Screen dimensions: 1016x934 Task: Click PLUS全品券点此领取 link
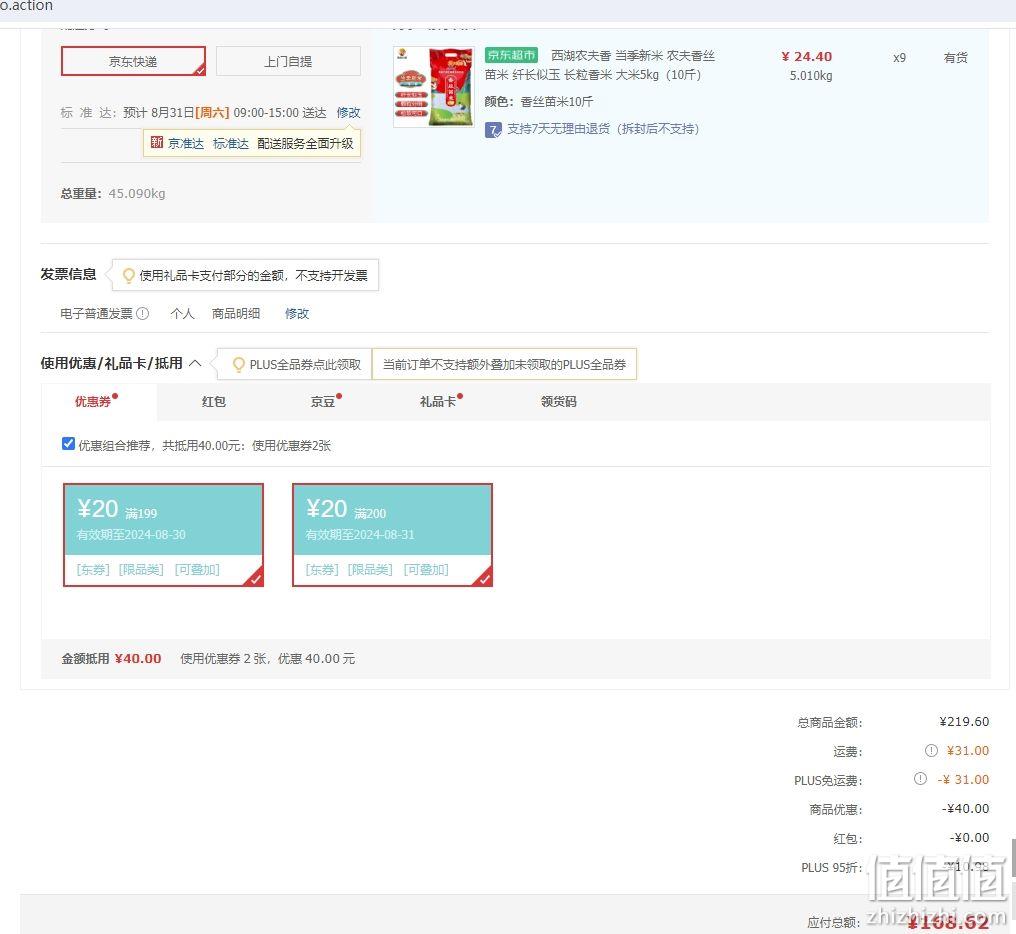[x=305, y=364]
